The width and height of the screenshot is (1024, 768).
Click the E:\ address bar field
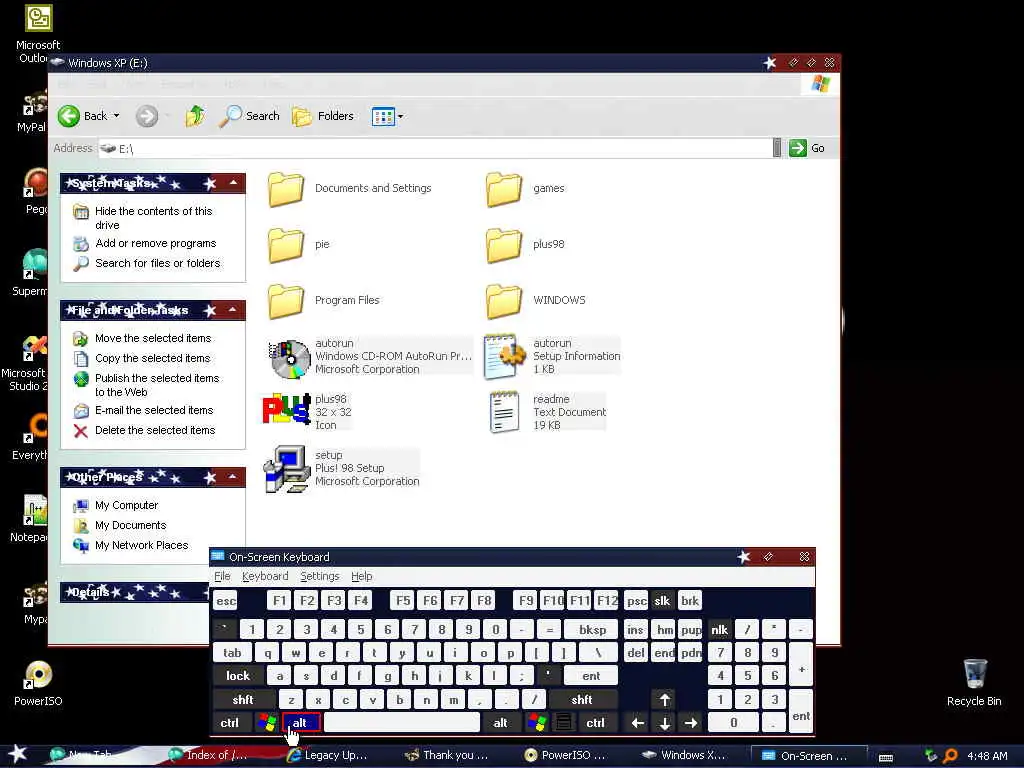point(435,148)
